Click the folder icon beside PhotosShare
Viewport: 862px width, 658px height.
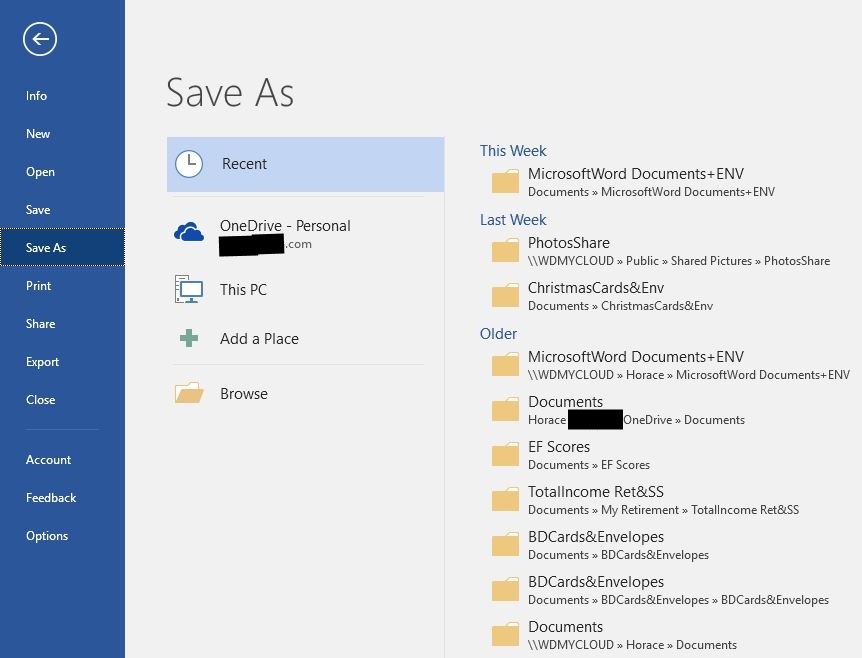(x=505, y=251)
